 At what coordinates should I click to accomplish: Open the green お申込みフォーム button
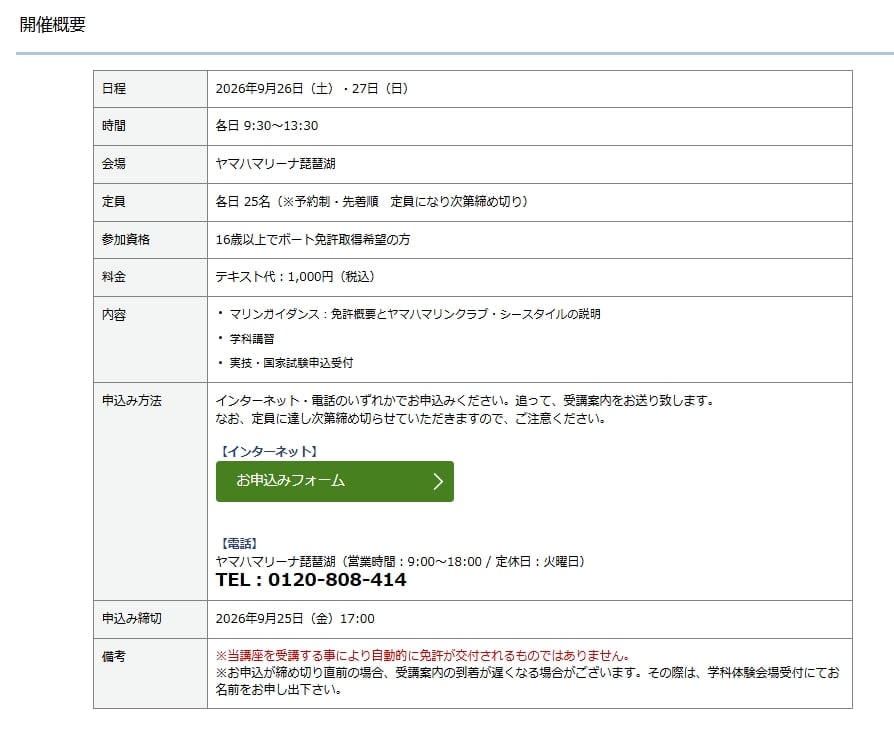(335, 481)
